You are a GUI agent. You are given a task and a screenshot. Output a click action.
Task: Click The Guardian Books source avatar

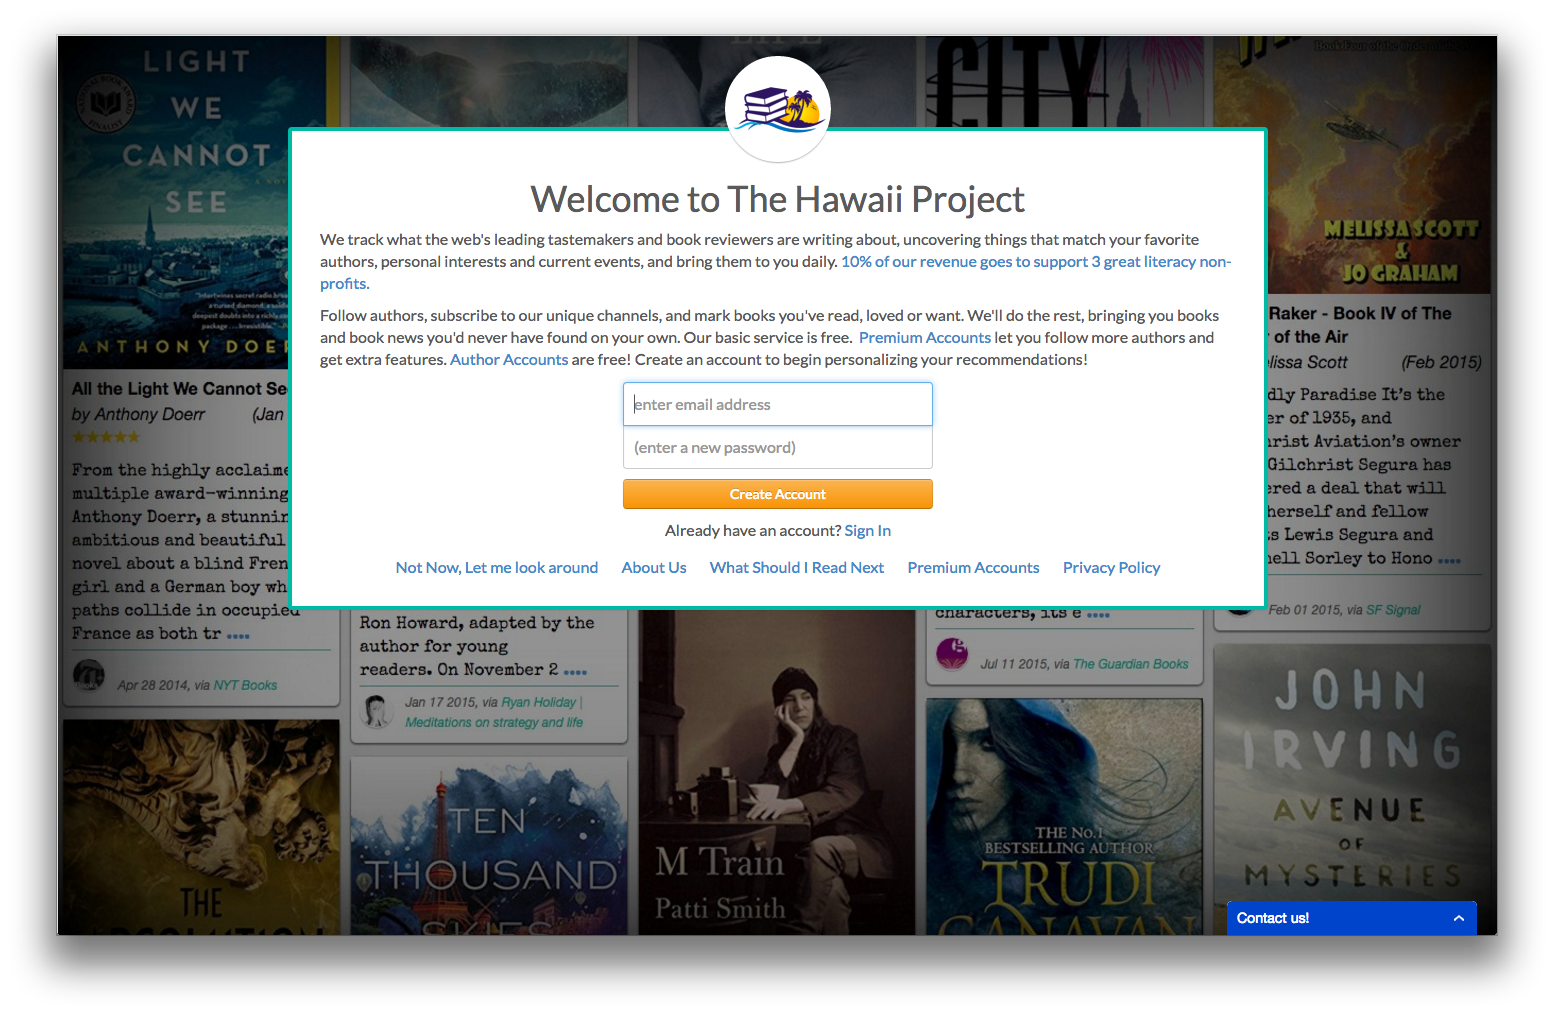pyautogui.click(x=951, y=654)
